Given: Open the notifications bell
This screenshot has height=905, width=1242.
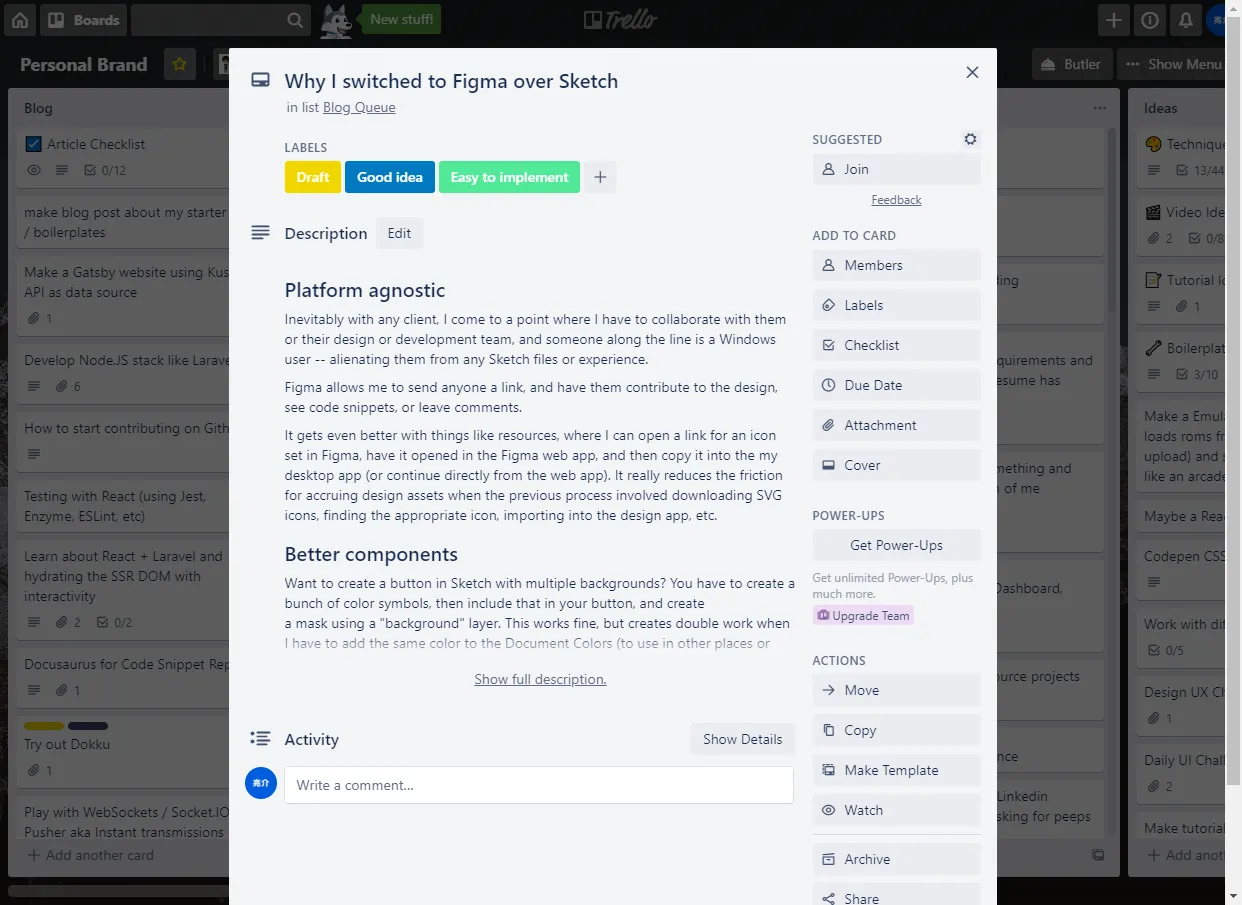Looking at the screenshot, I should pos(1186,19).
